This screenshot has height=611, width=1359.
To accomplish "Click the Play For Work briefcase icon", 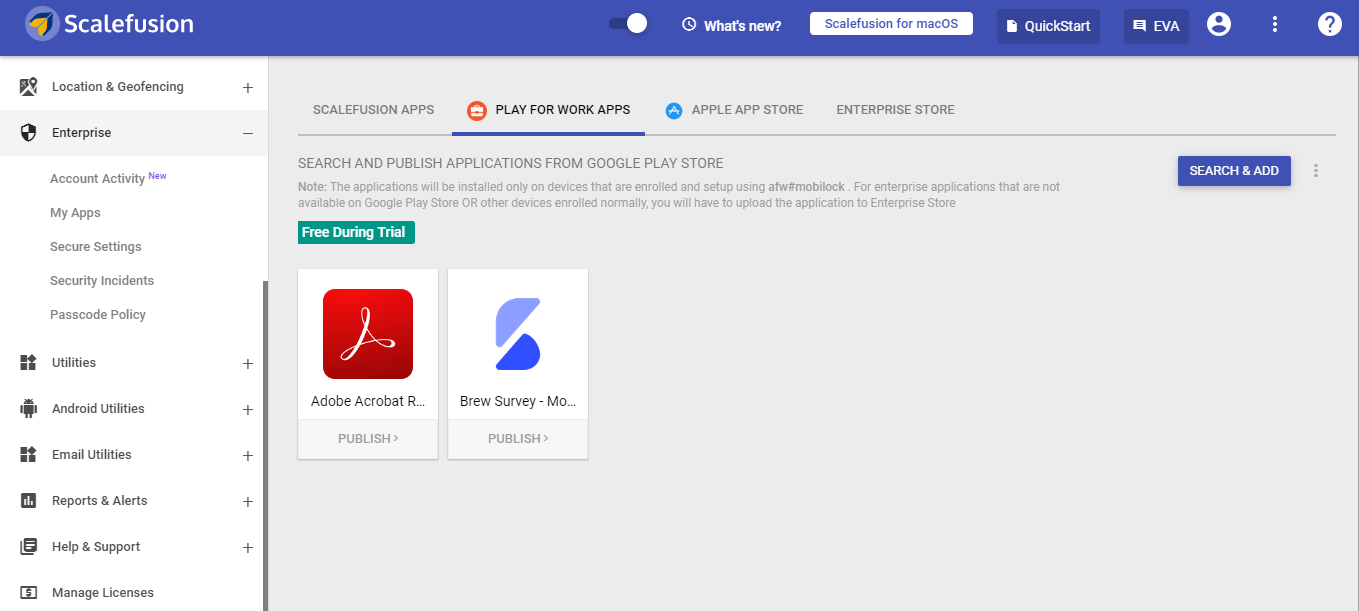I will click(477, 110).
